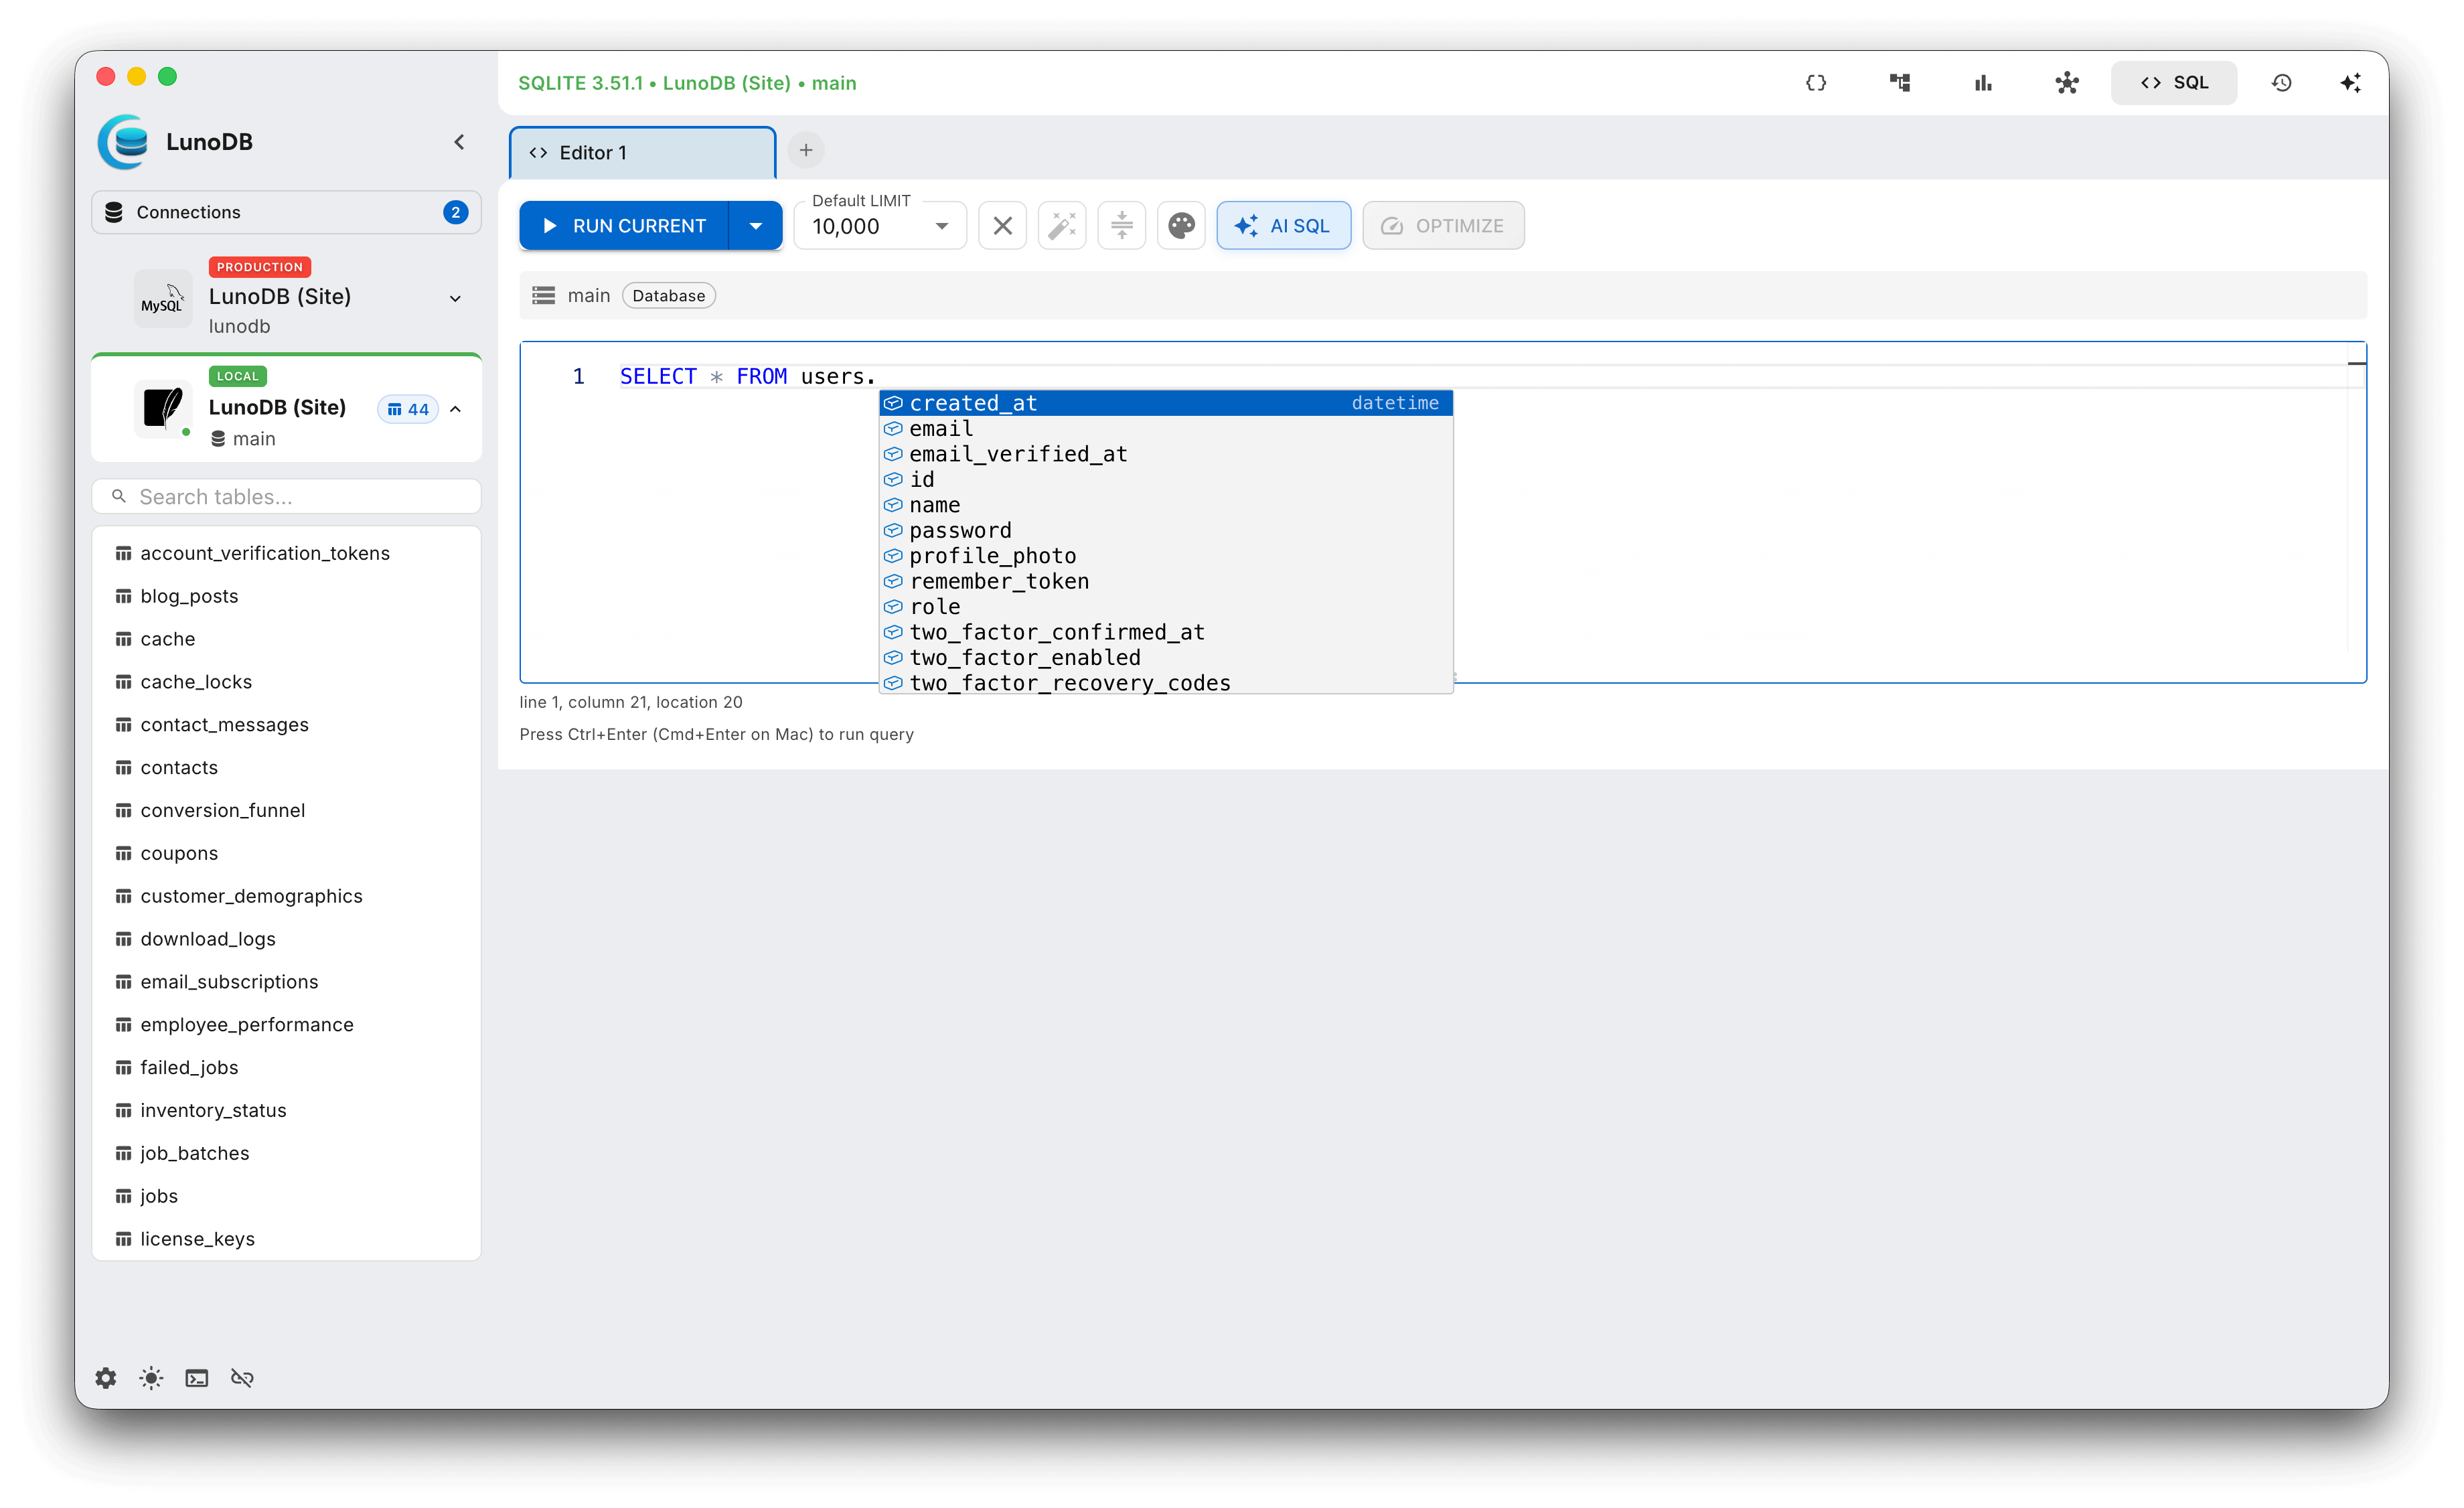Click the magic wand format icon
Screen dimensions: 2464x1508
1062,226
